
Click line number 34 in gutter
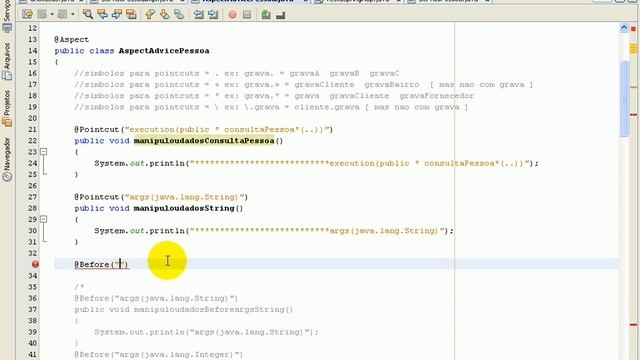pyautogui.click(x=32, y=276)
